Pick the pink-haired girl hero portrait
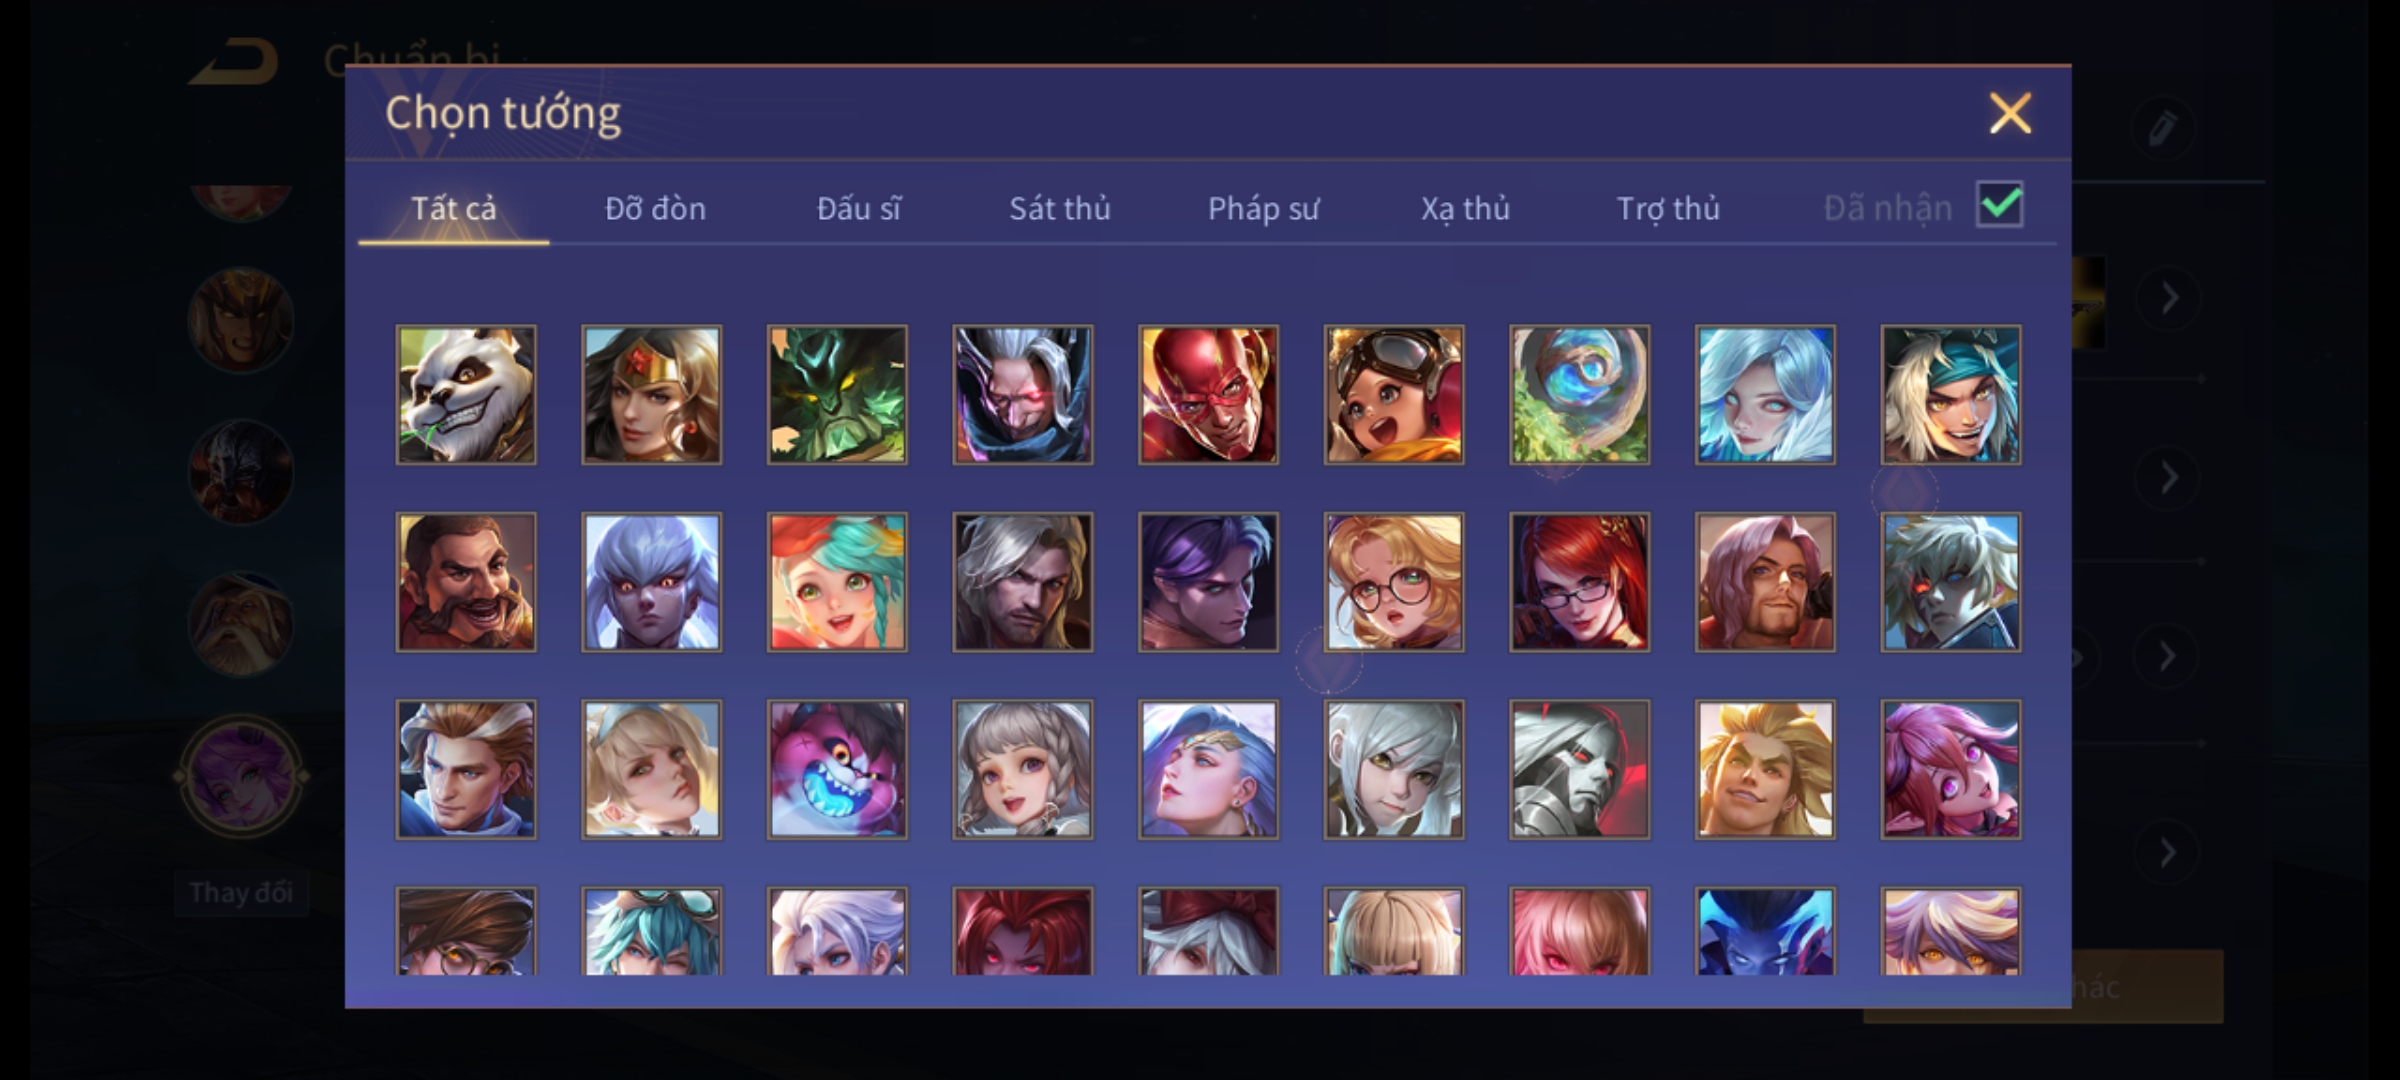 (1950, 769)
